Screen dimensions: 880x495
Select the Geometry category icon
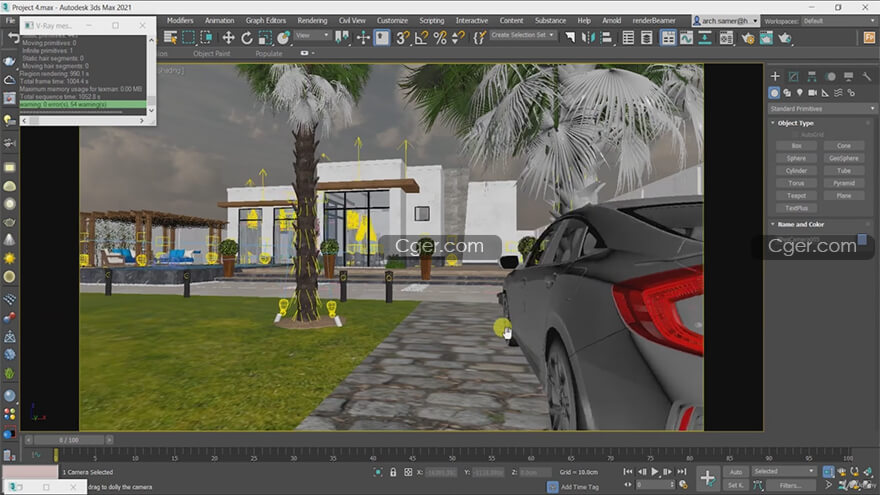(x=774, y=93)
